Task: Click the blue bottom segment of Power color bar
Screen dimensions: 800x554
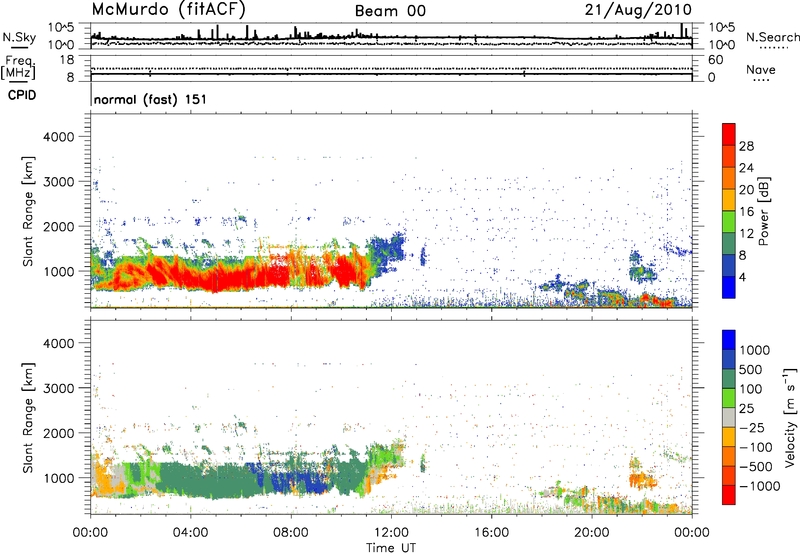Action: 729,287
